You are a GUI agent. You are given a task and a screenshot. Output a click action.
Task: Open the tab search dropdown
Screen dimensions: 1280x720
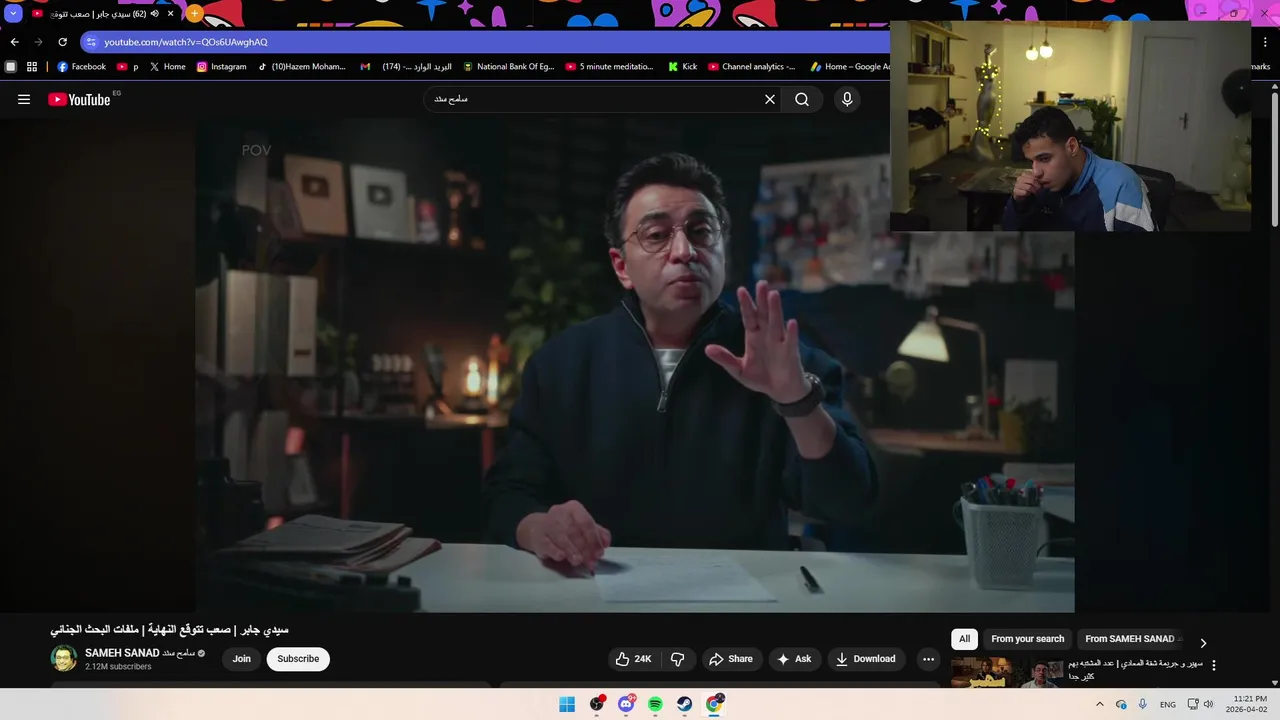point(13,14)
